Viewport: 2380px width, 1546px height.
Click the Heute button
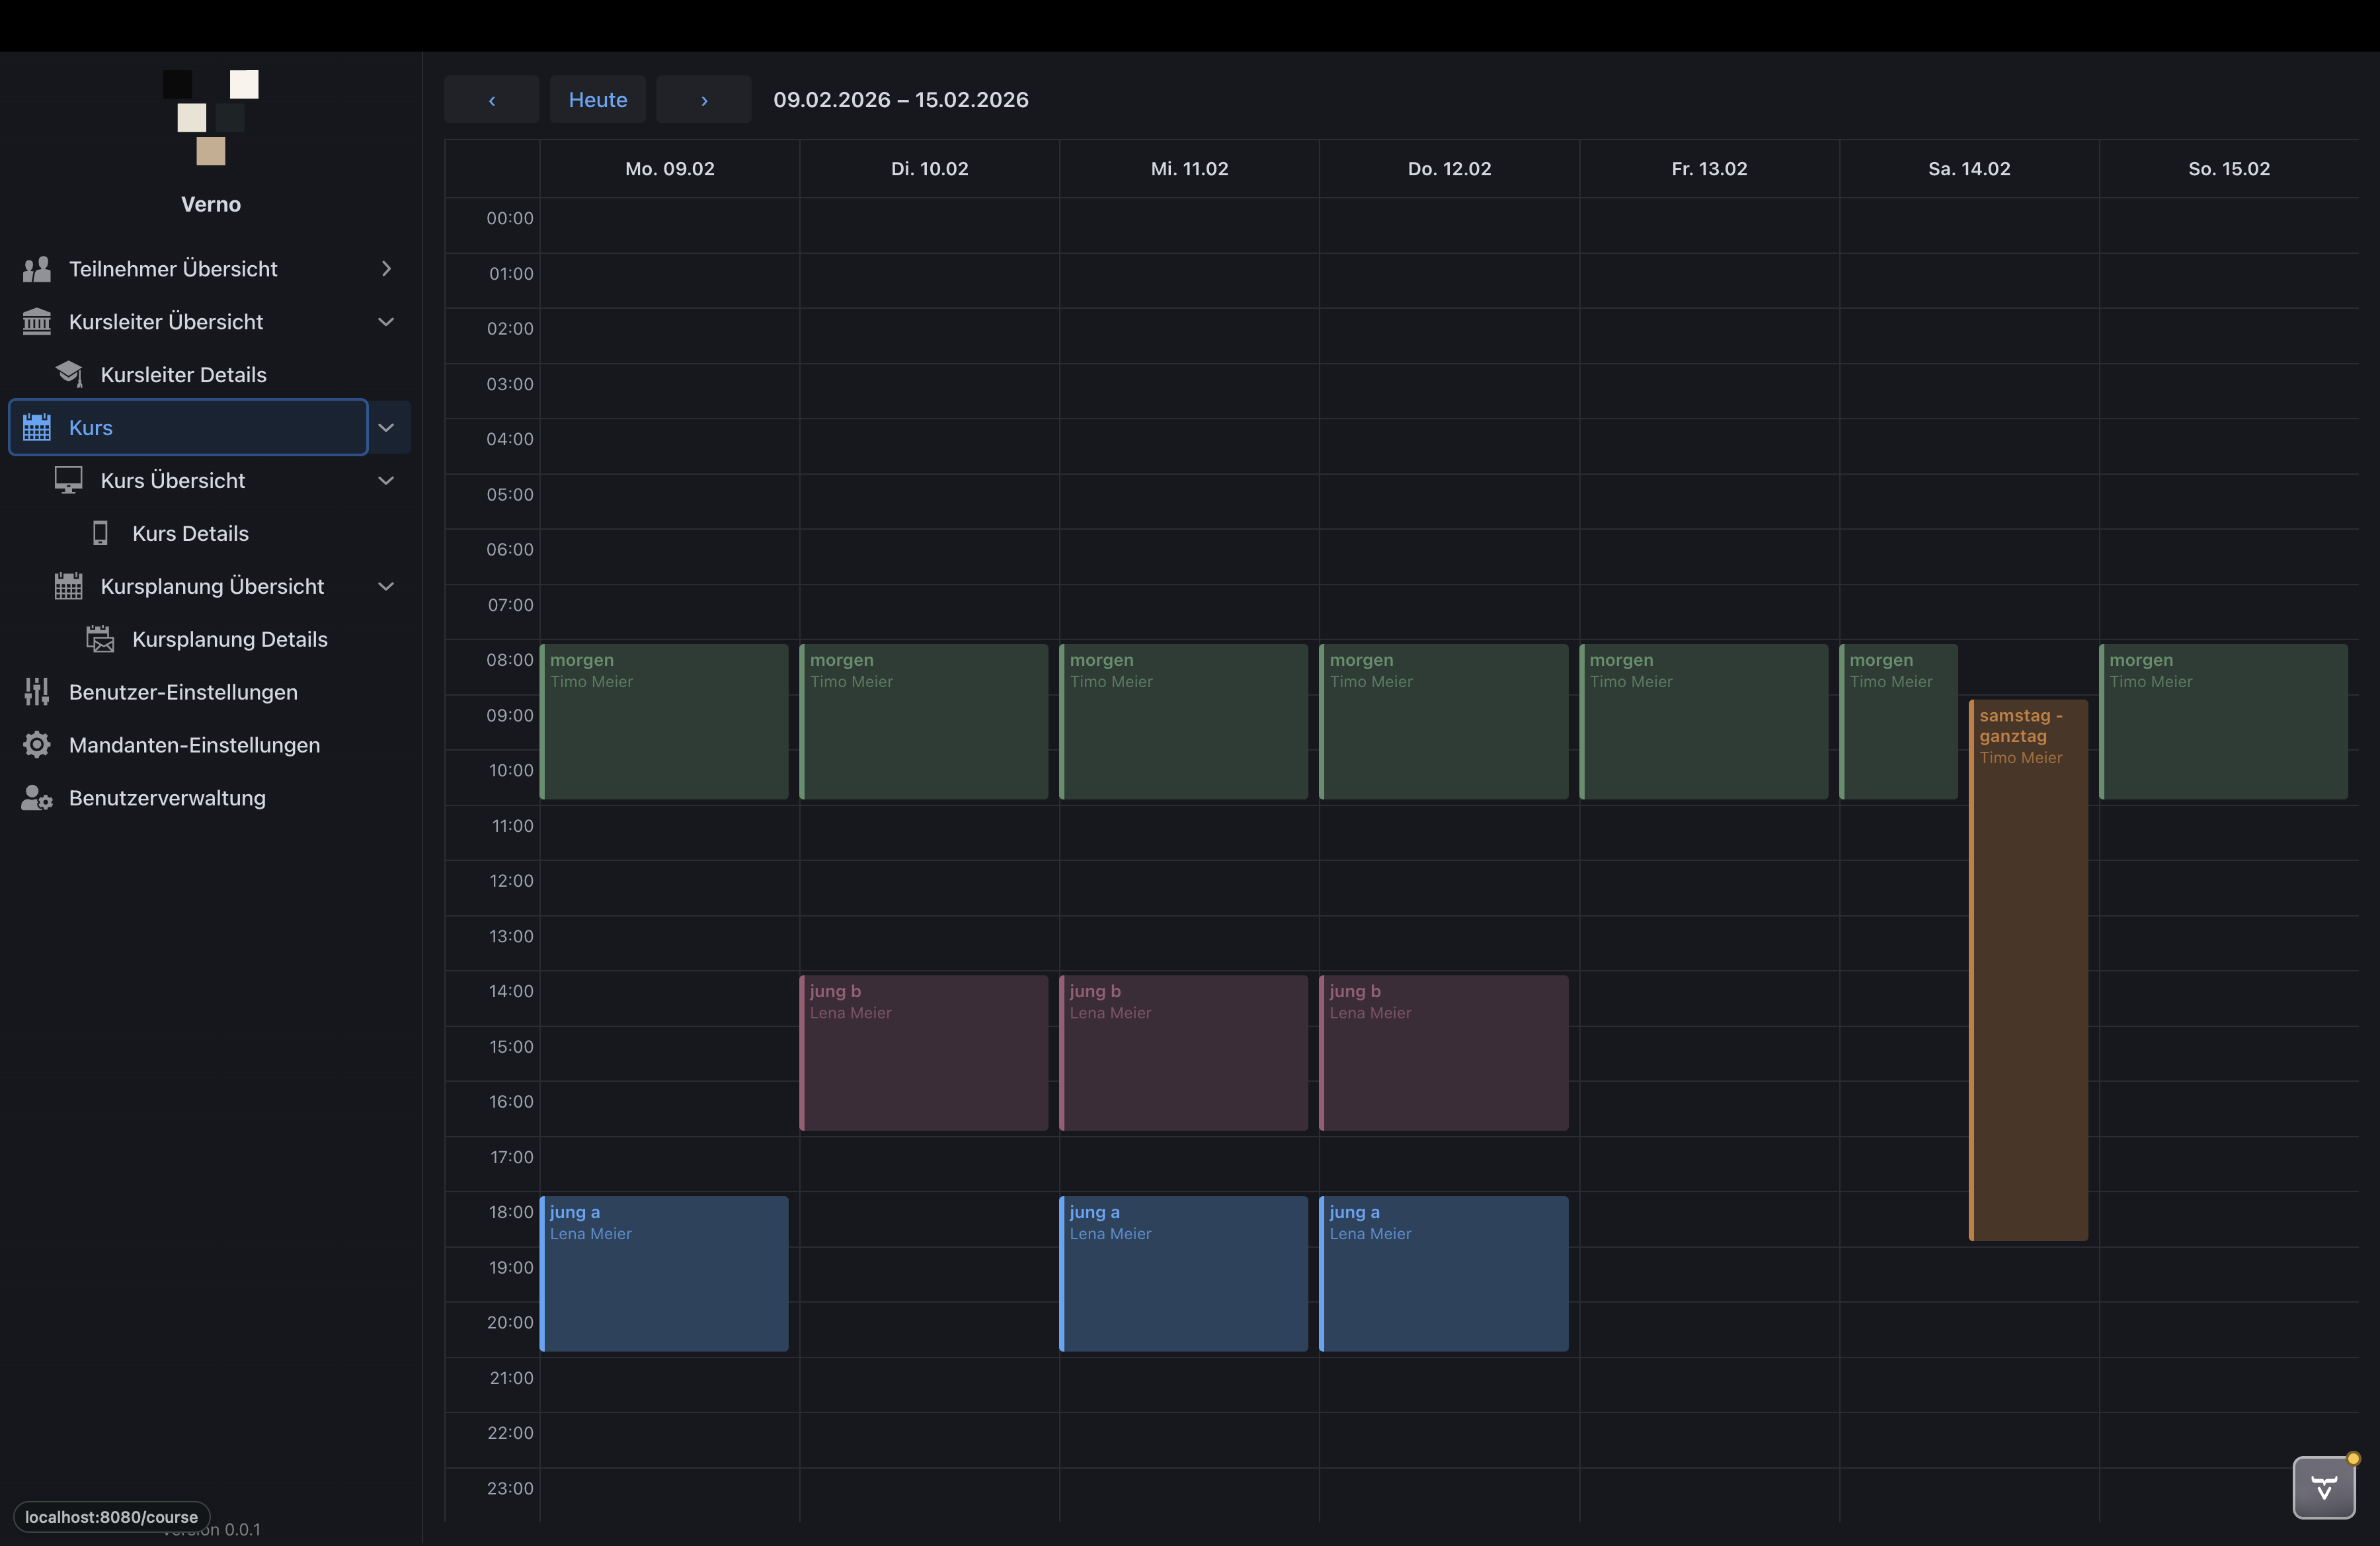598,100
